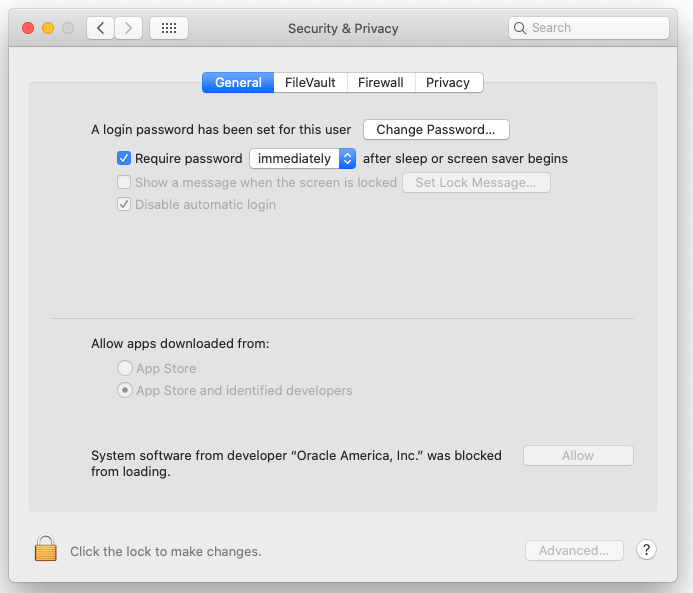Toggle the Disable automatic login checkbox
The height and width of the screenshot is (593, 693).
click(124, 204)
